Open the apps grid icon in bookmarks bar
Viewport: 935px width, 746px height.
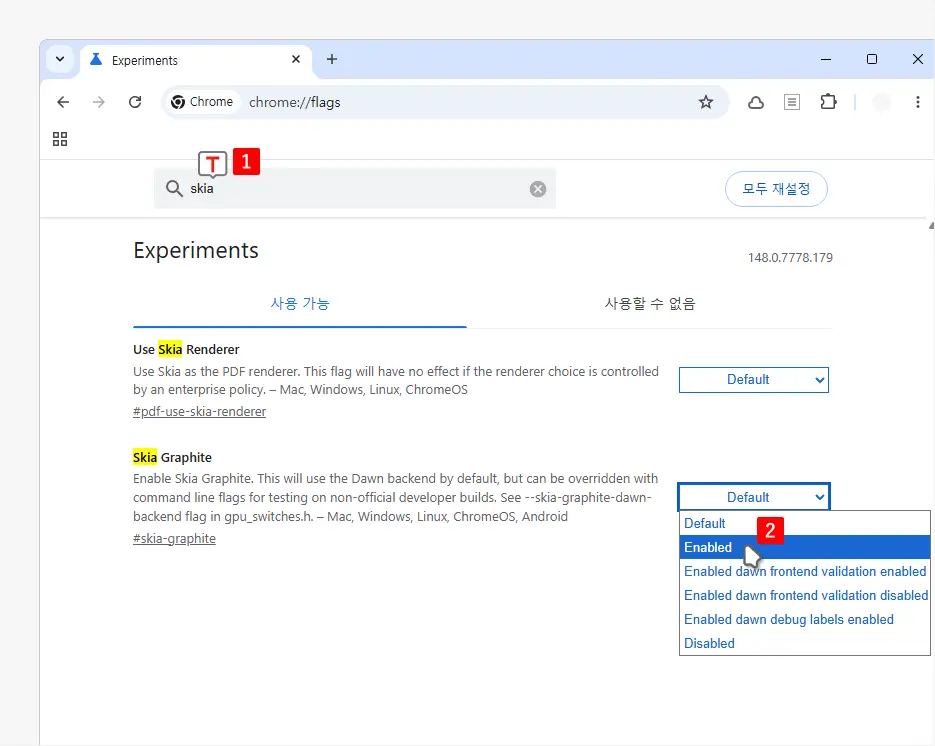(x=60, y=139)
